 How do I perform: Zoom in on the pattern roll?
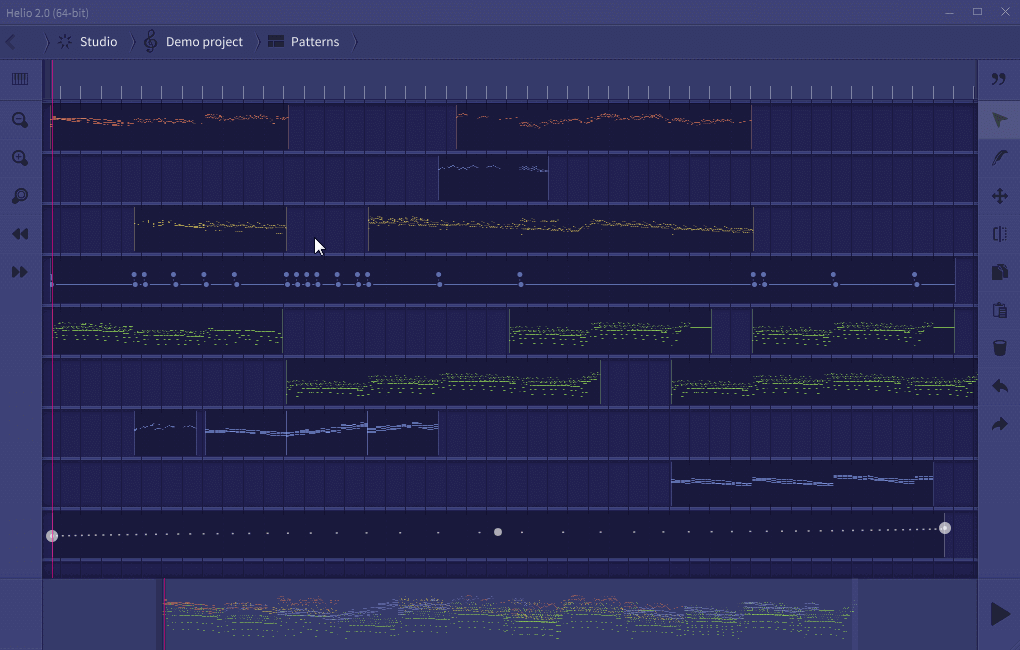20,158
